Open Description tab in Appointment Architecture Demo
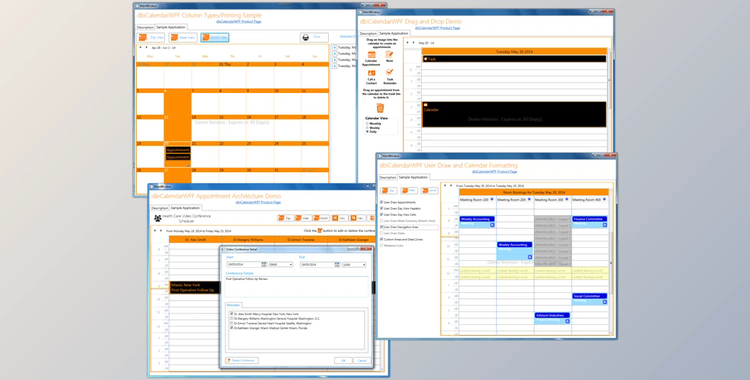Viewport: 750px width, 380px height. (x=160, y=208)
